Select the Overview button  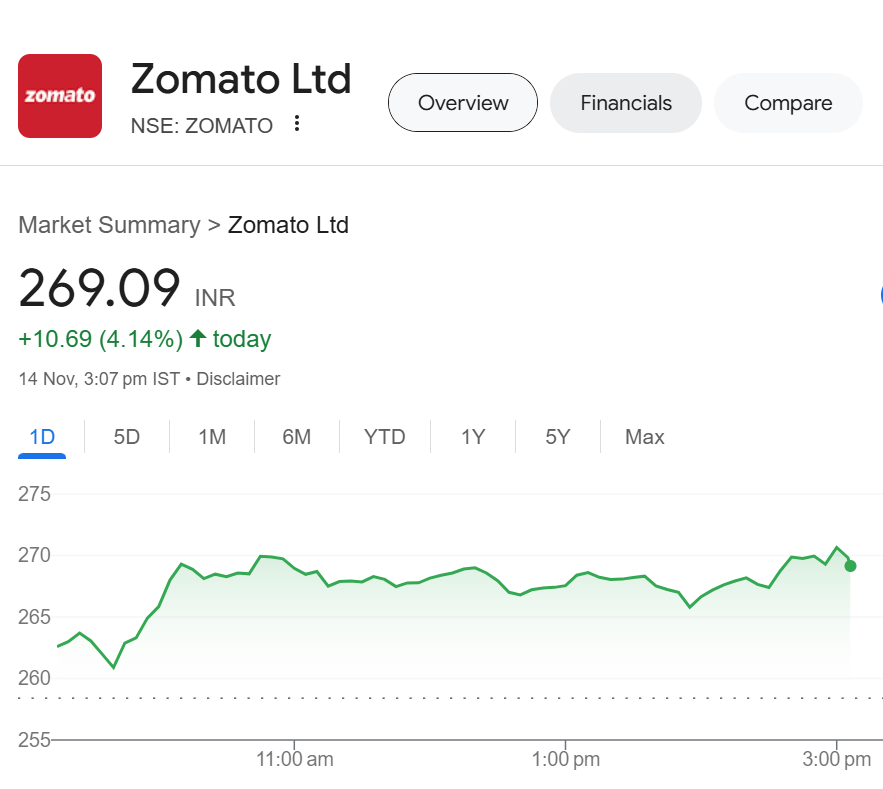[x=462, y=102]
